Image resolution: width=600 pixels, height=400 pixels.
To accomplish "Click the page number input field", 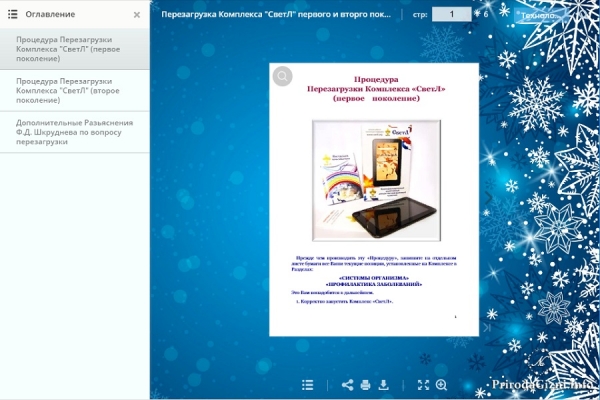I will pos(452,14).
